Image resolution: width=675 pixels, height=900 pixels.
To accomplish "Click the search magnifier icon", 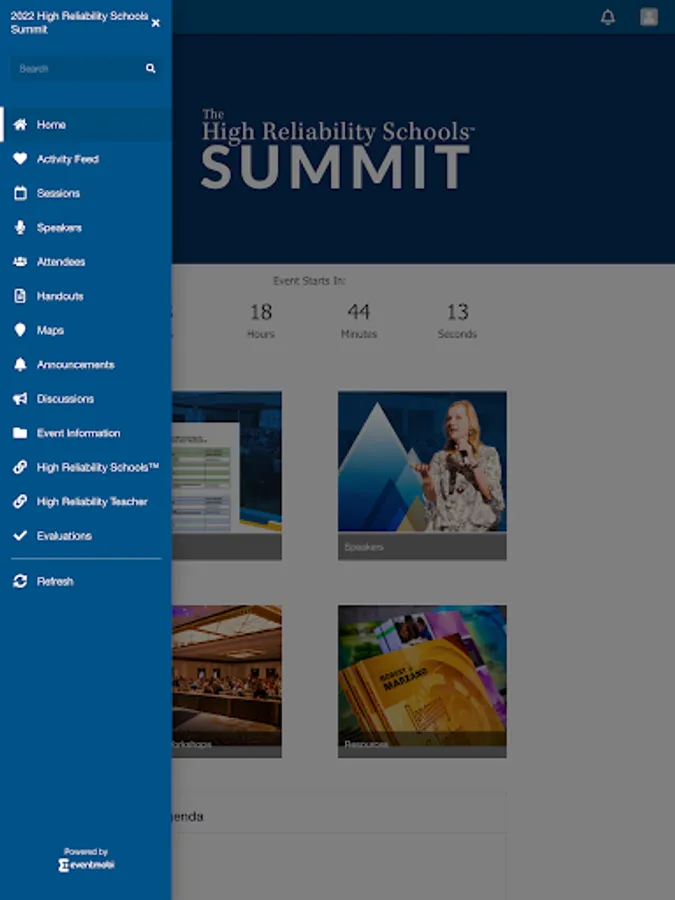I will 150,68.
